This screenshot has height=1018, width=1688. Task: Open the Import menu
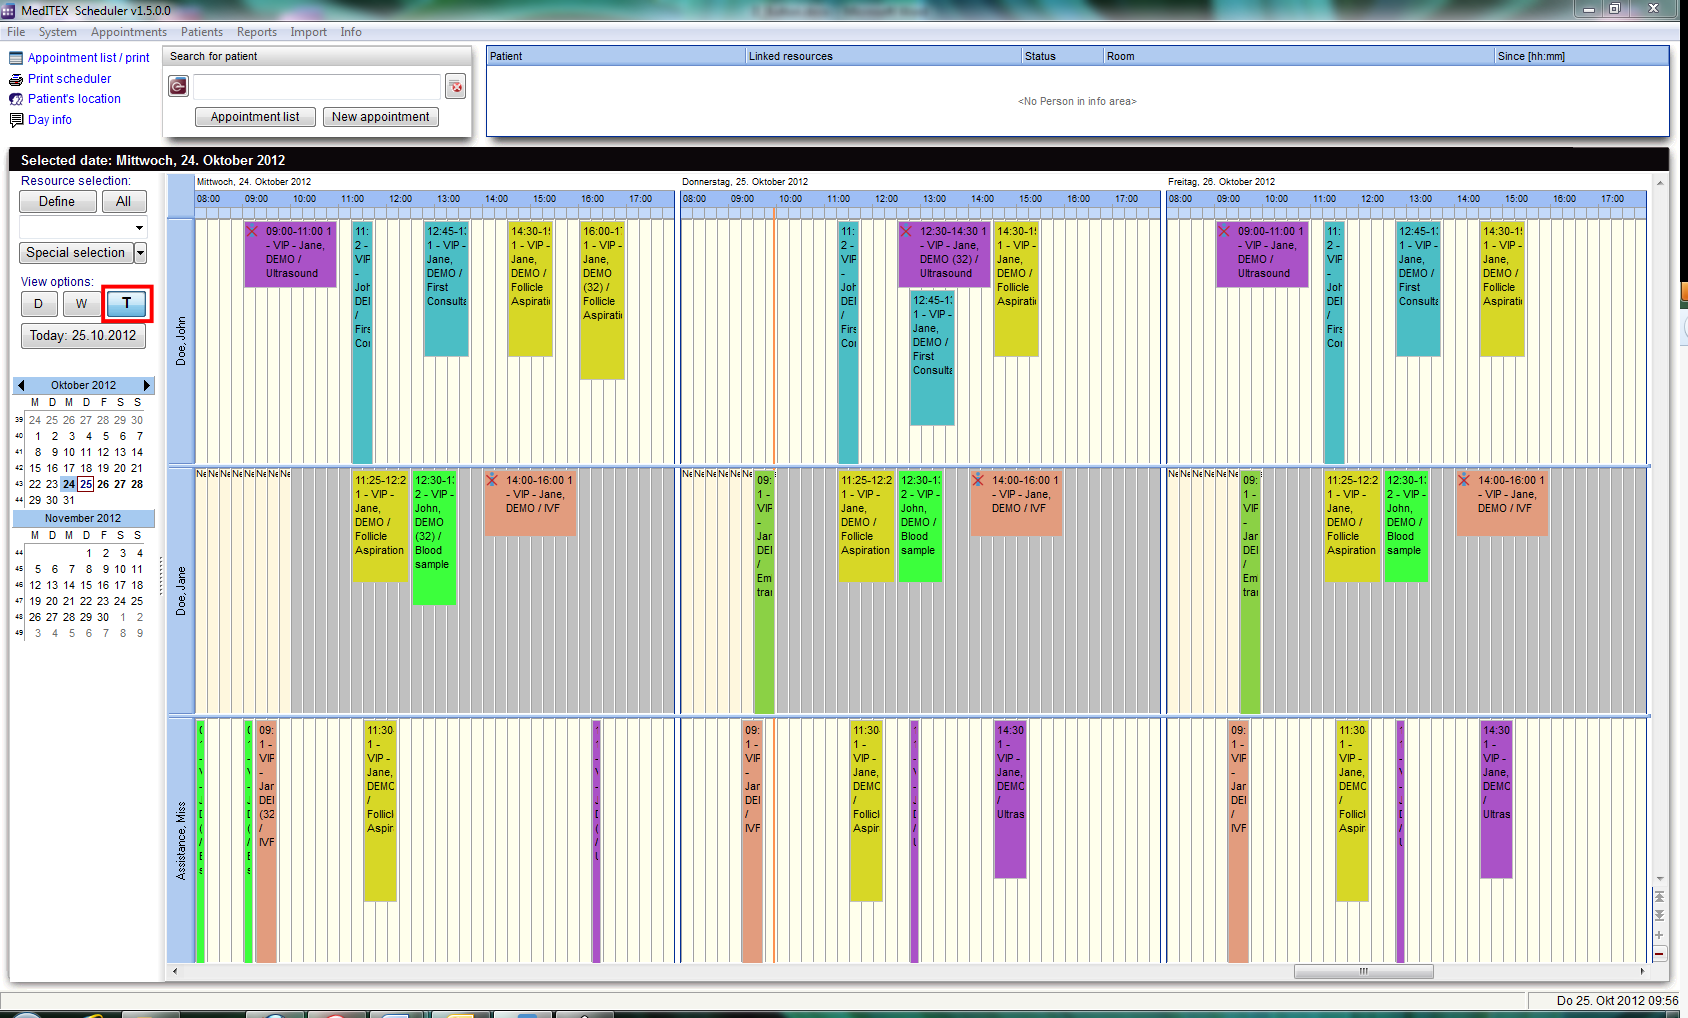[x=309, y=32]
